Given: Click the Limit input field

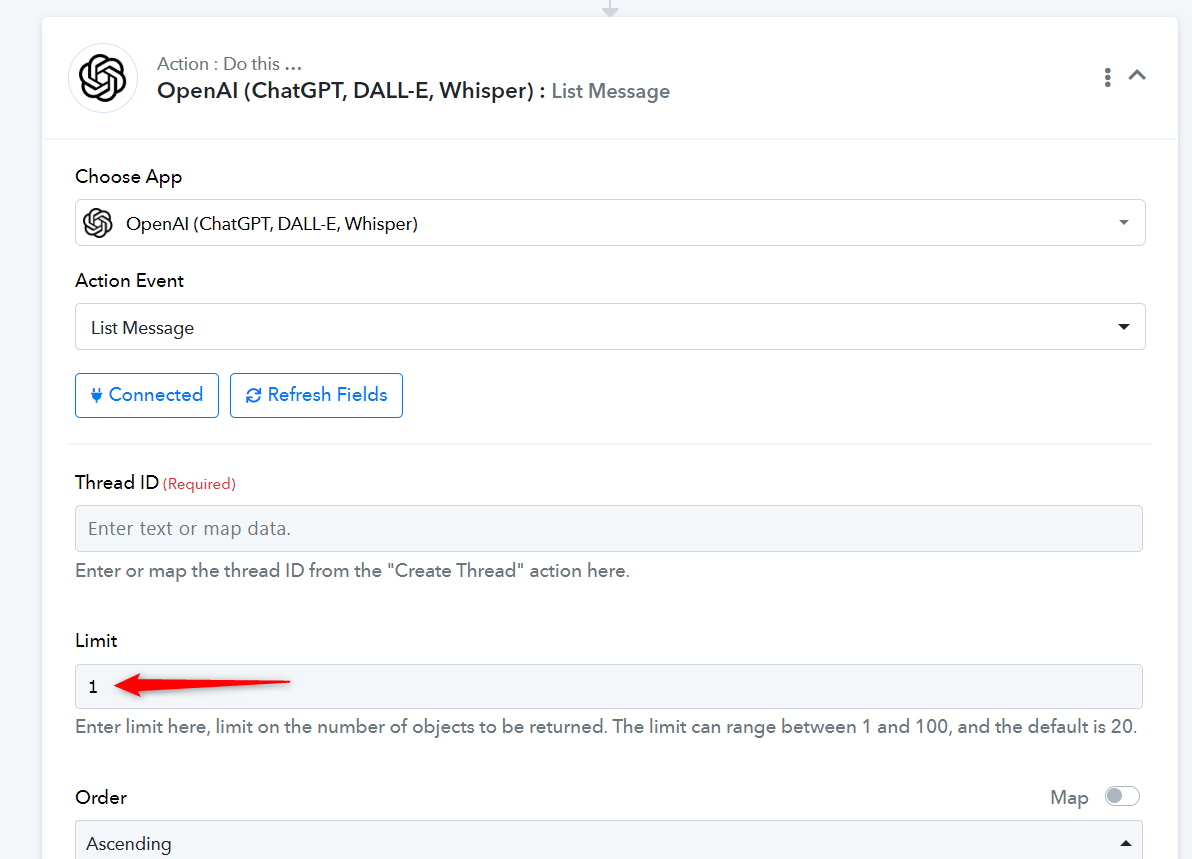Looking at the screenshot, I should pos(608,686).
